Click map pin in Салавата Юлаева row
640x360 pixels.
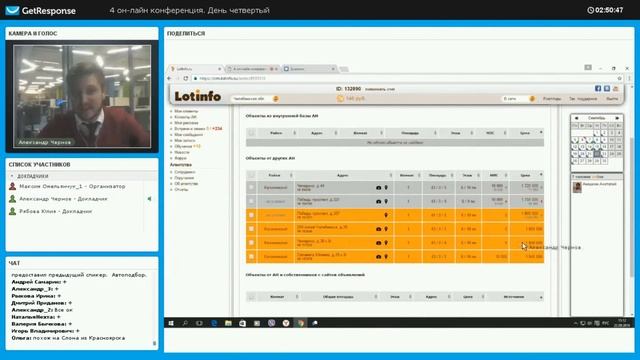pos(386,257)
